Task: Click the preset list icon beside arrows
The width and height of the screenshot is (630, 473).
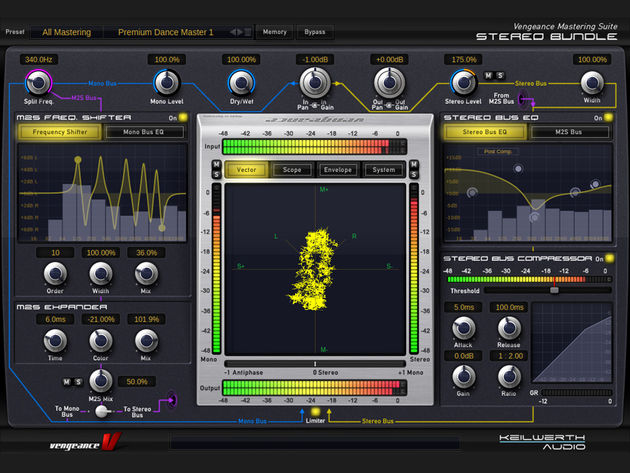Action: click(x=248, y=32)
